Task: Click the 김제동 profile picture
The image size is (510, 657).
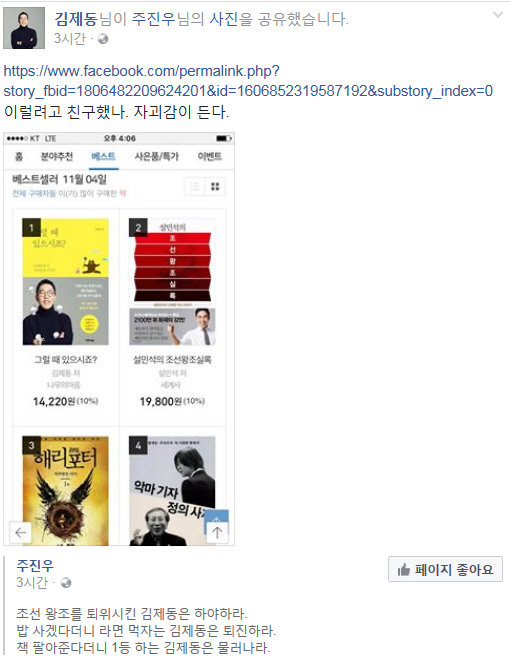Action: tap(24, 28)
